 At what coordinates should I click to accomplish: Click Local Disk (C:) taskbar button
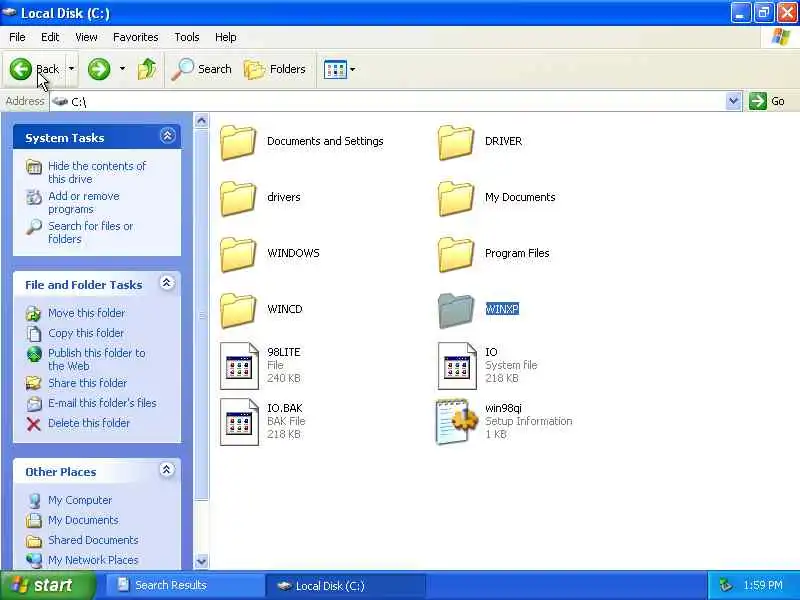click(x=345, y=586)
